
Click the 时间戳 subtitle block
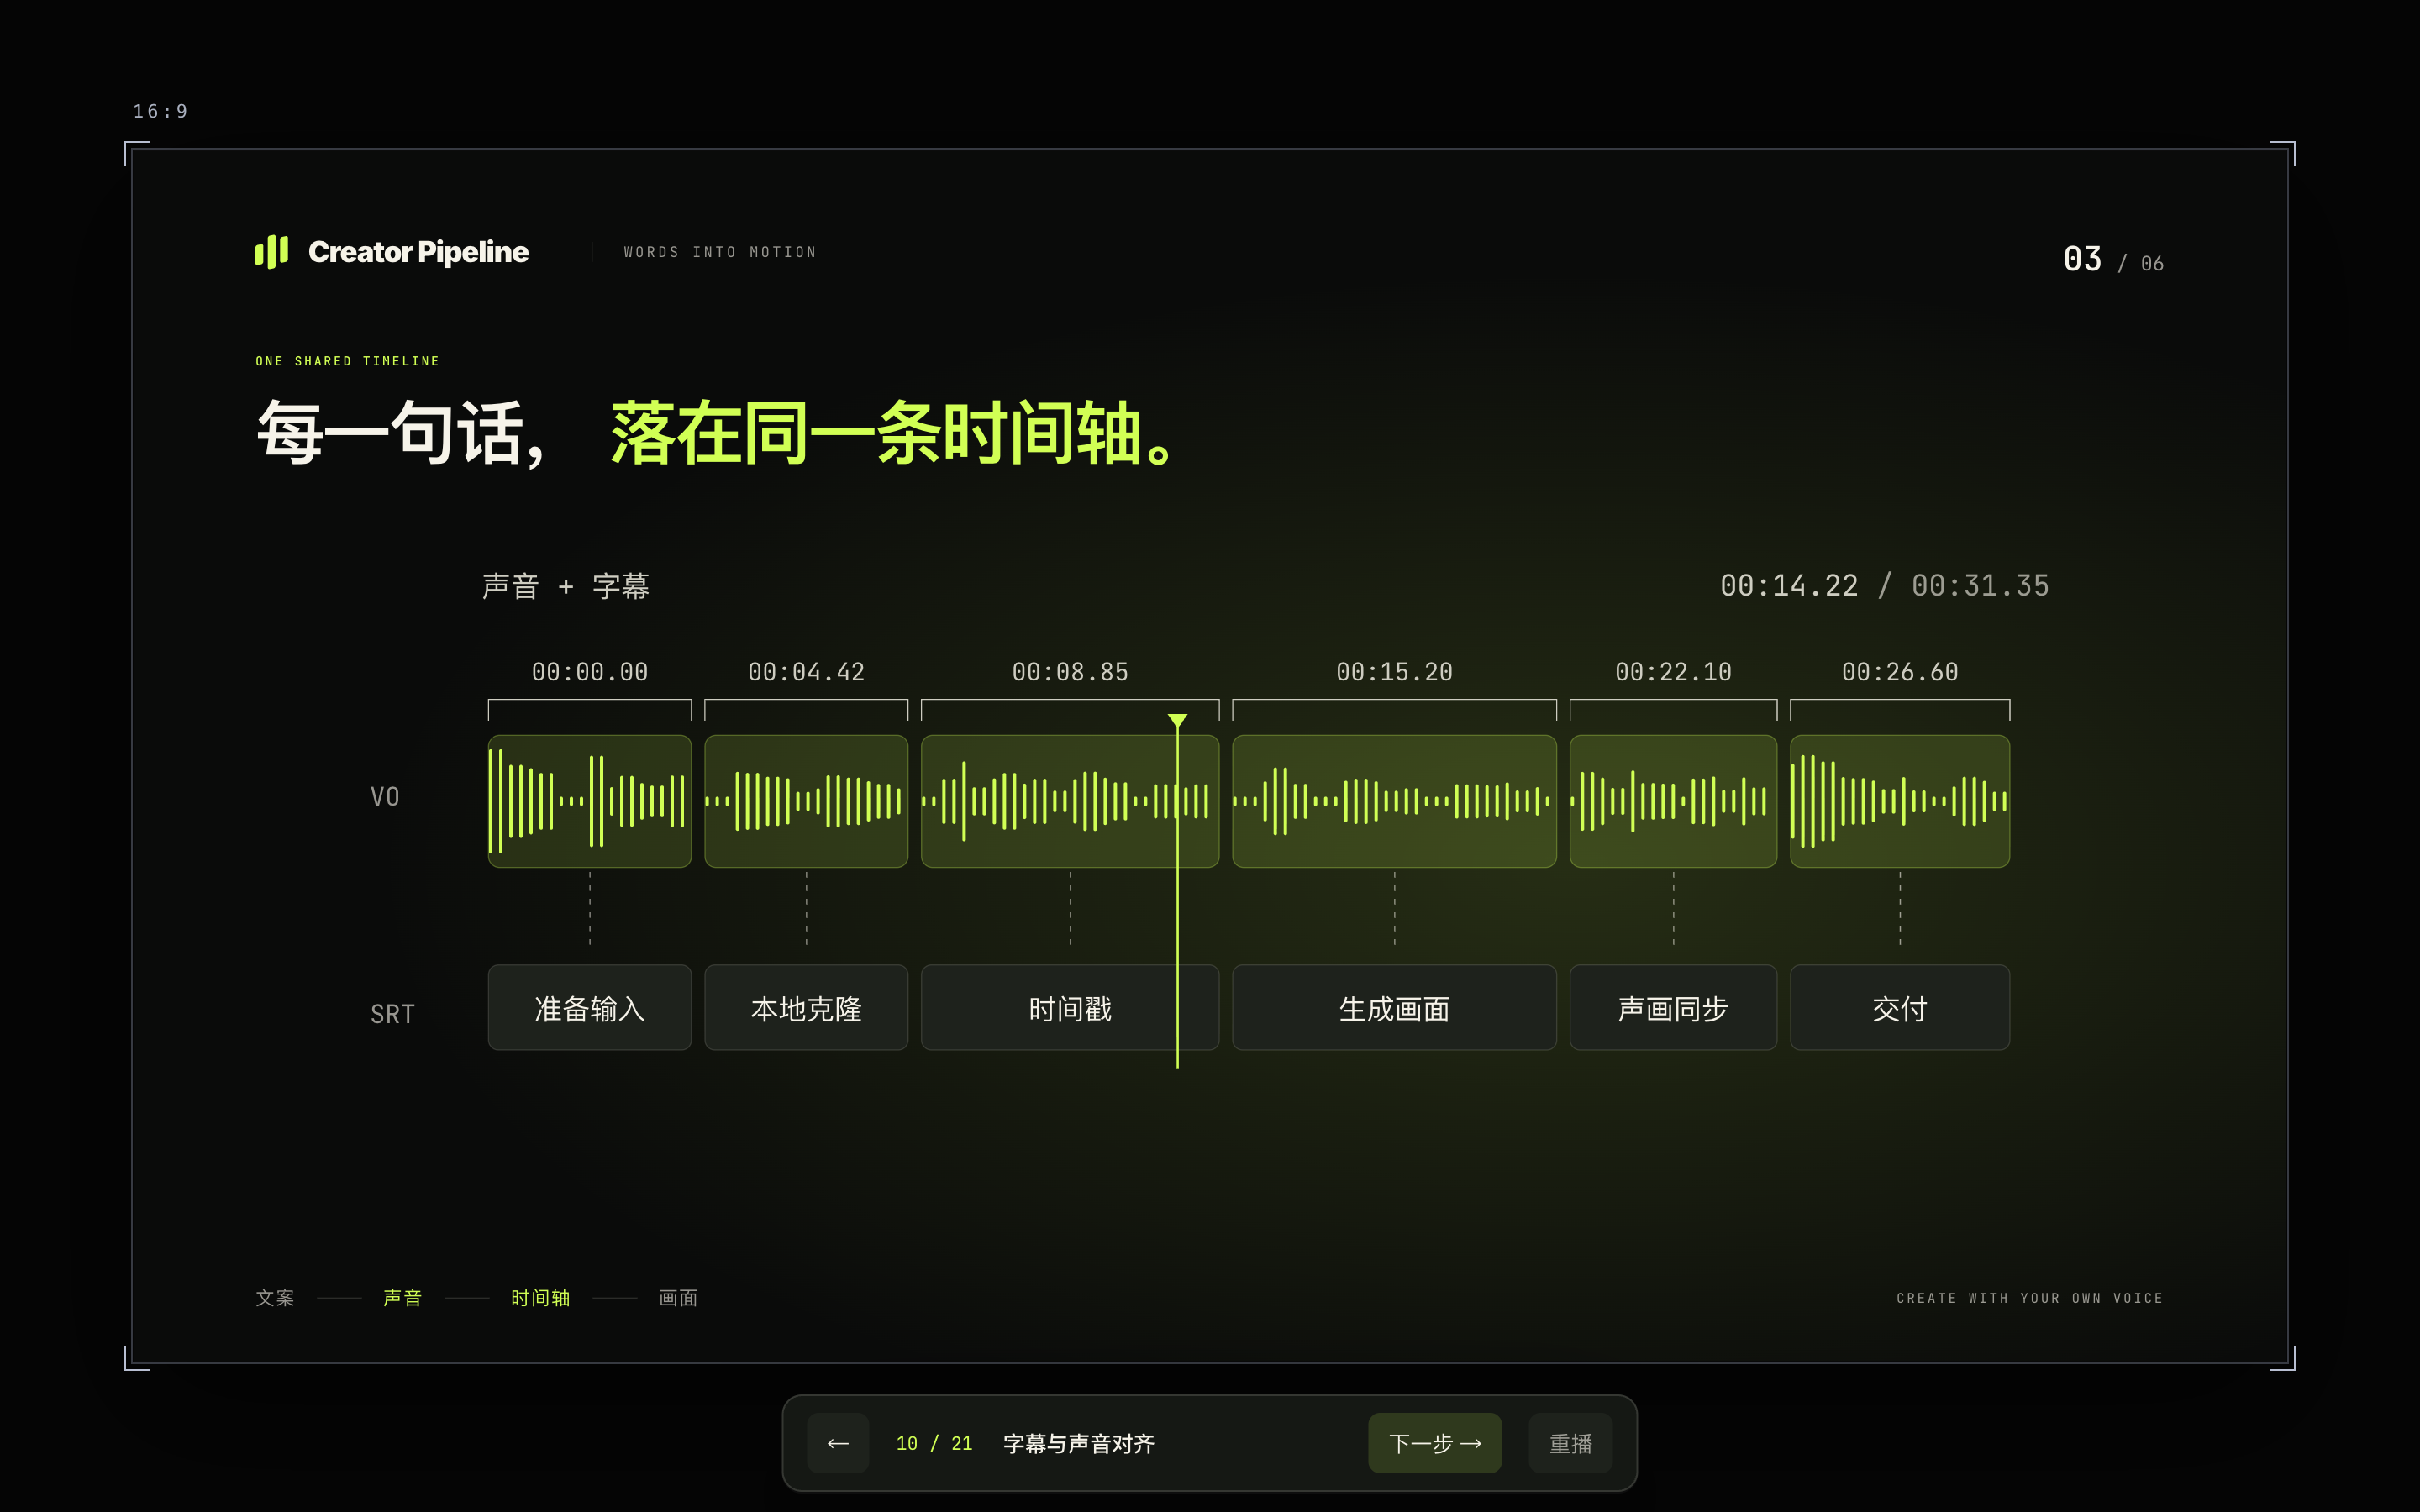1070,1008
